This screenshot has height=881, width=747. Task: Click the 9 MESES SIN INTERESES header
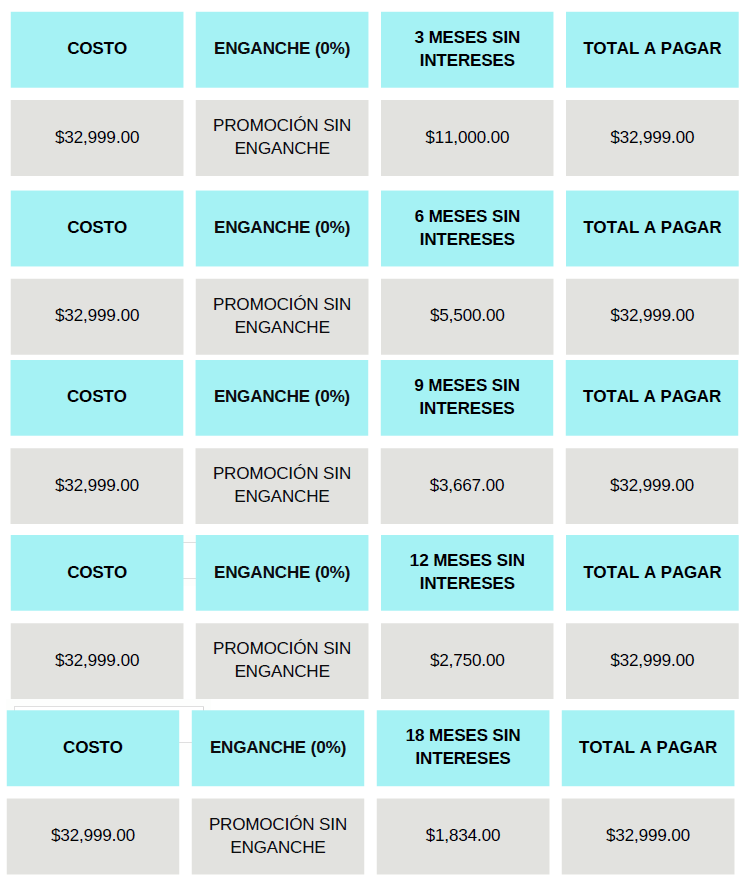point(467,398)
